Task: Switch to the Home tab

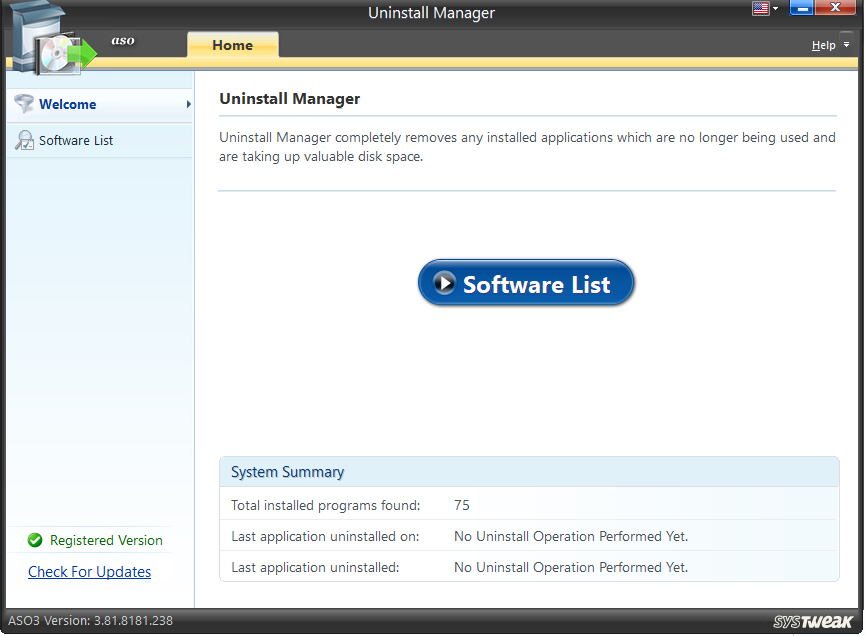Action: click(232, 45)
